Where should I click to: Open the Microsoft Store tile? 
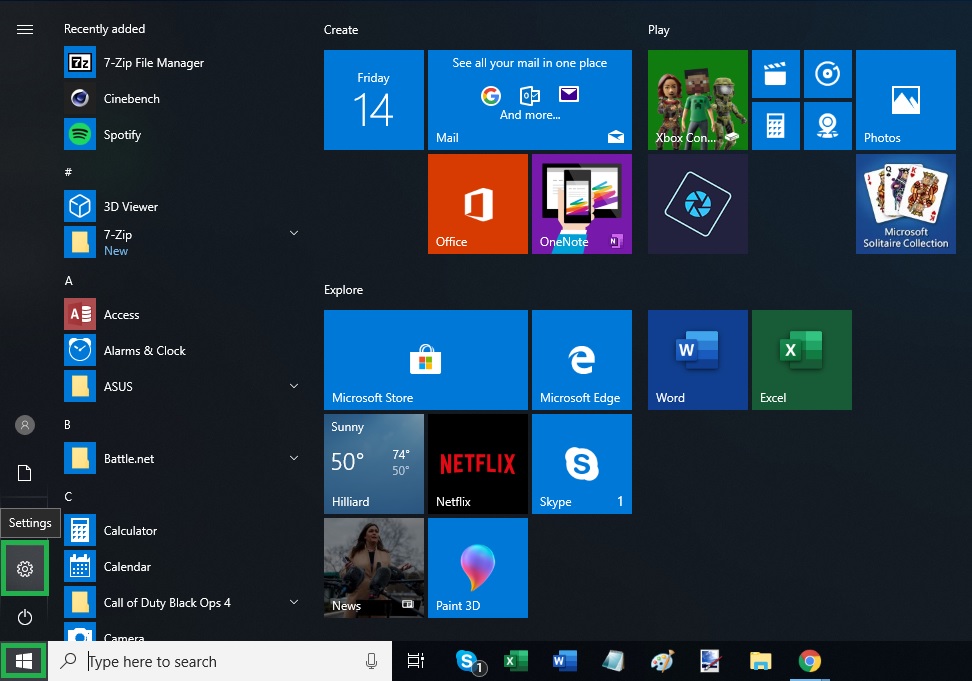pos(425,359)
